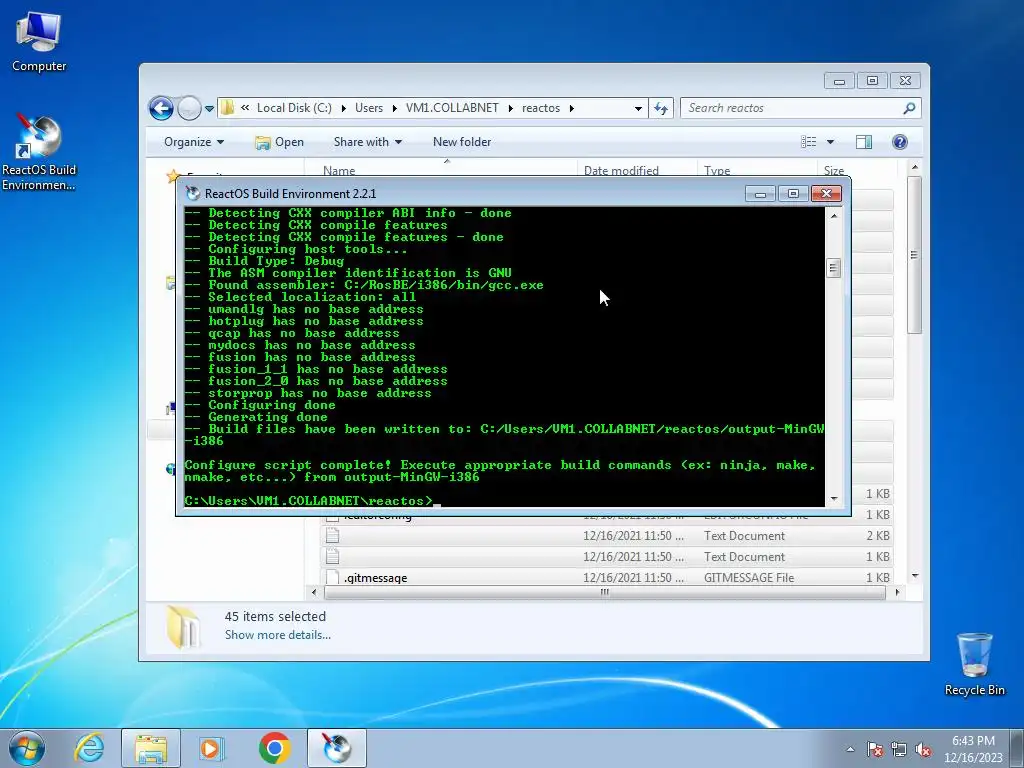Click the Explorer scrollbar down arrow

914,576
